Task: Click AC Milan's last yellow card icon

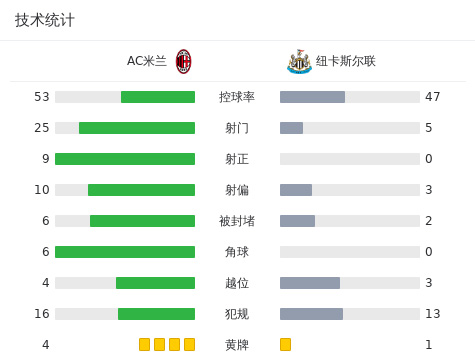Action: (189, 345)
